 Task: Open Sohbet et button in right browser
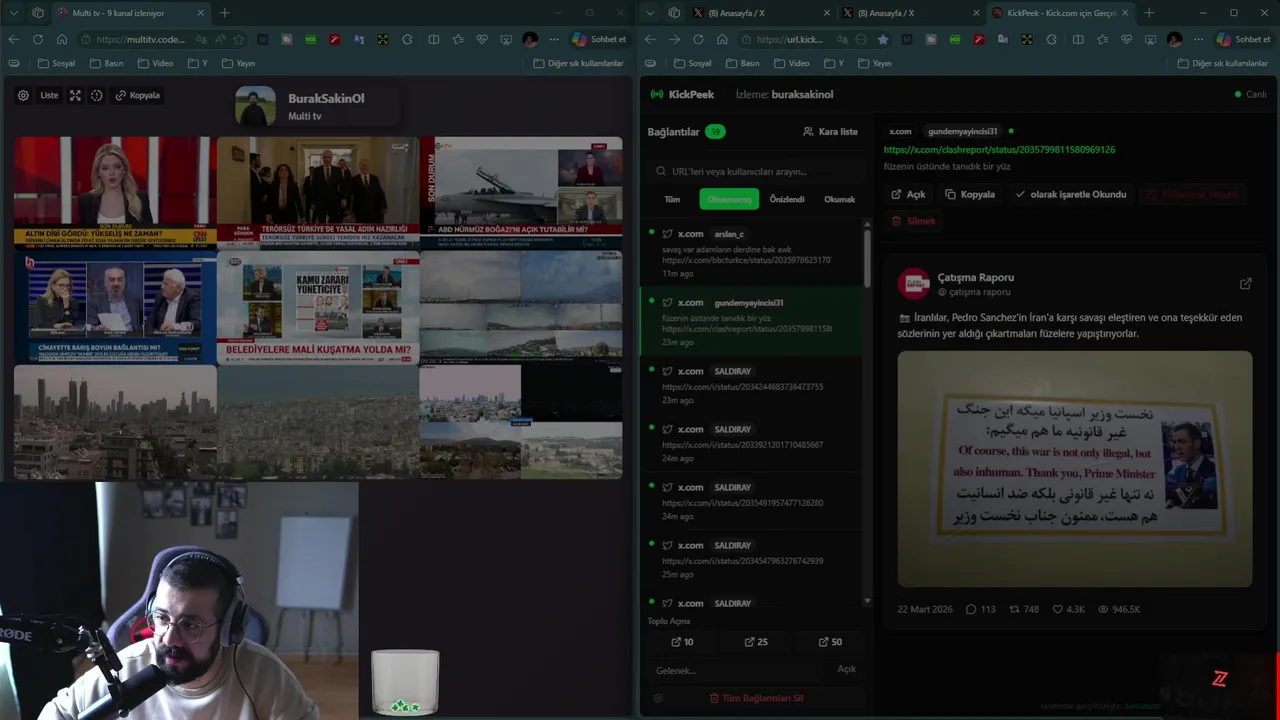(x=1243, y=39)
